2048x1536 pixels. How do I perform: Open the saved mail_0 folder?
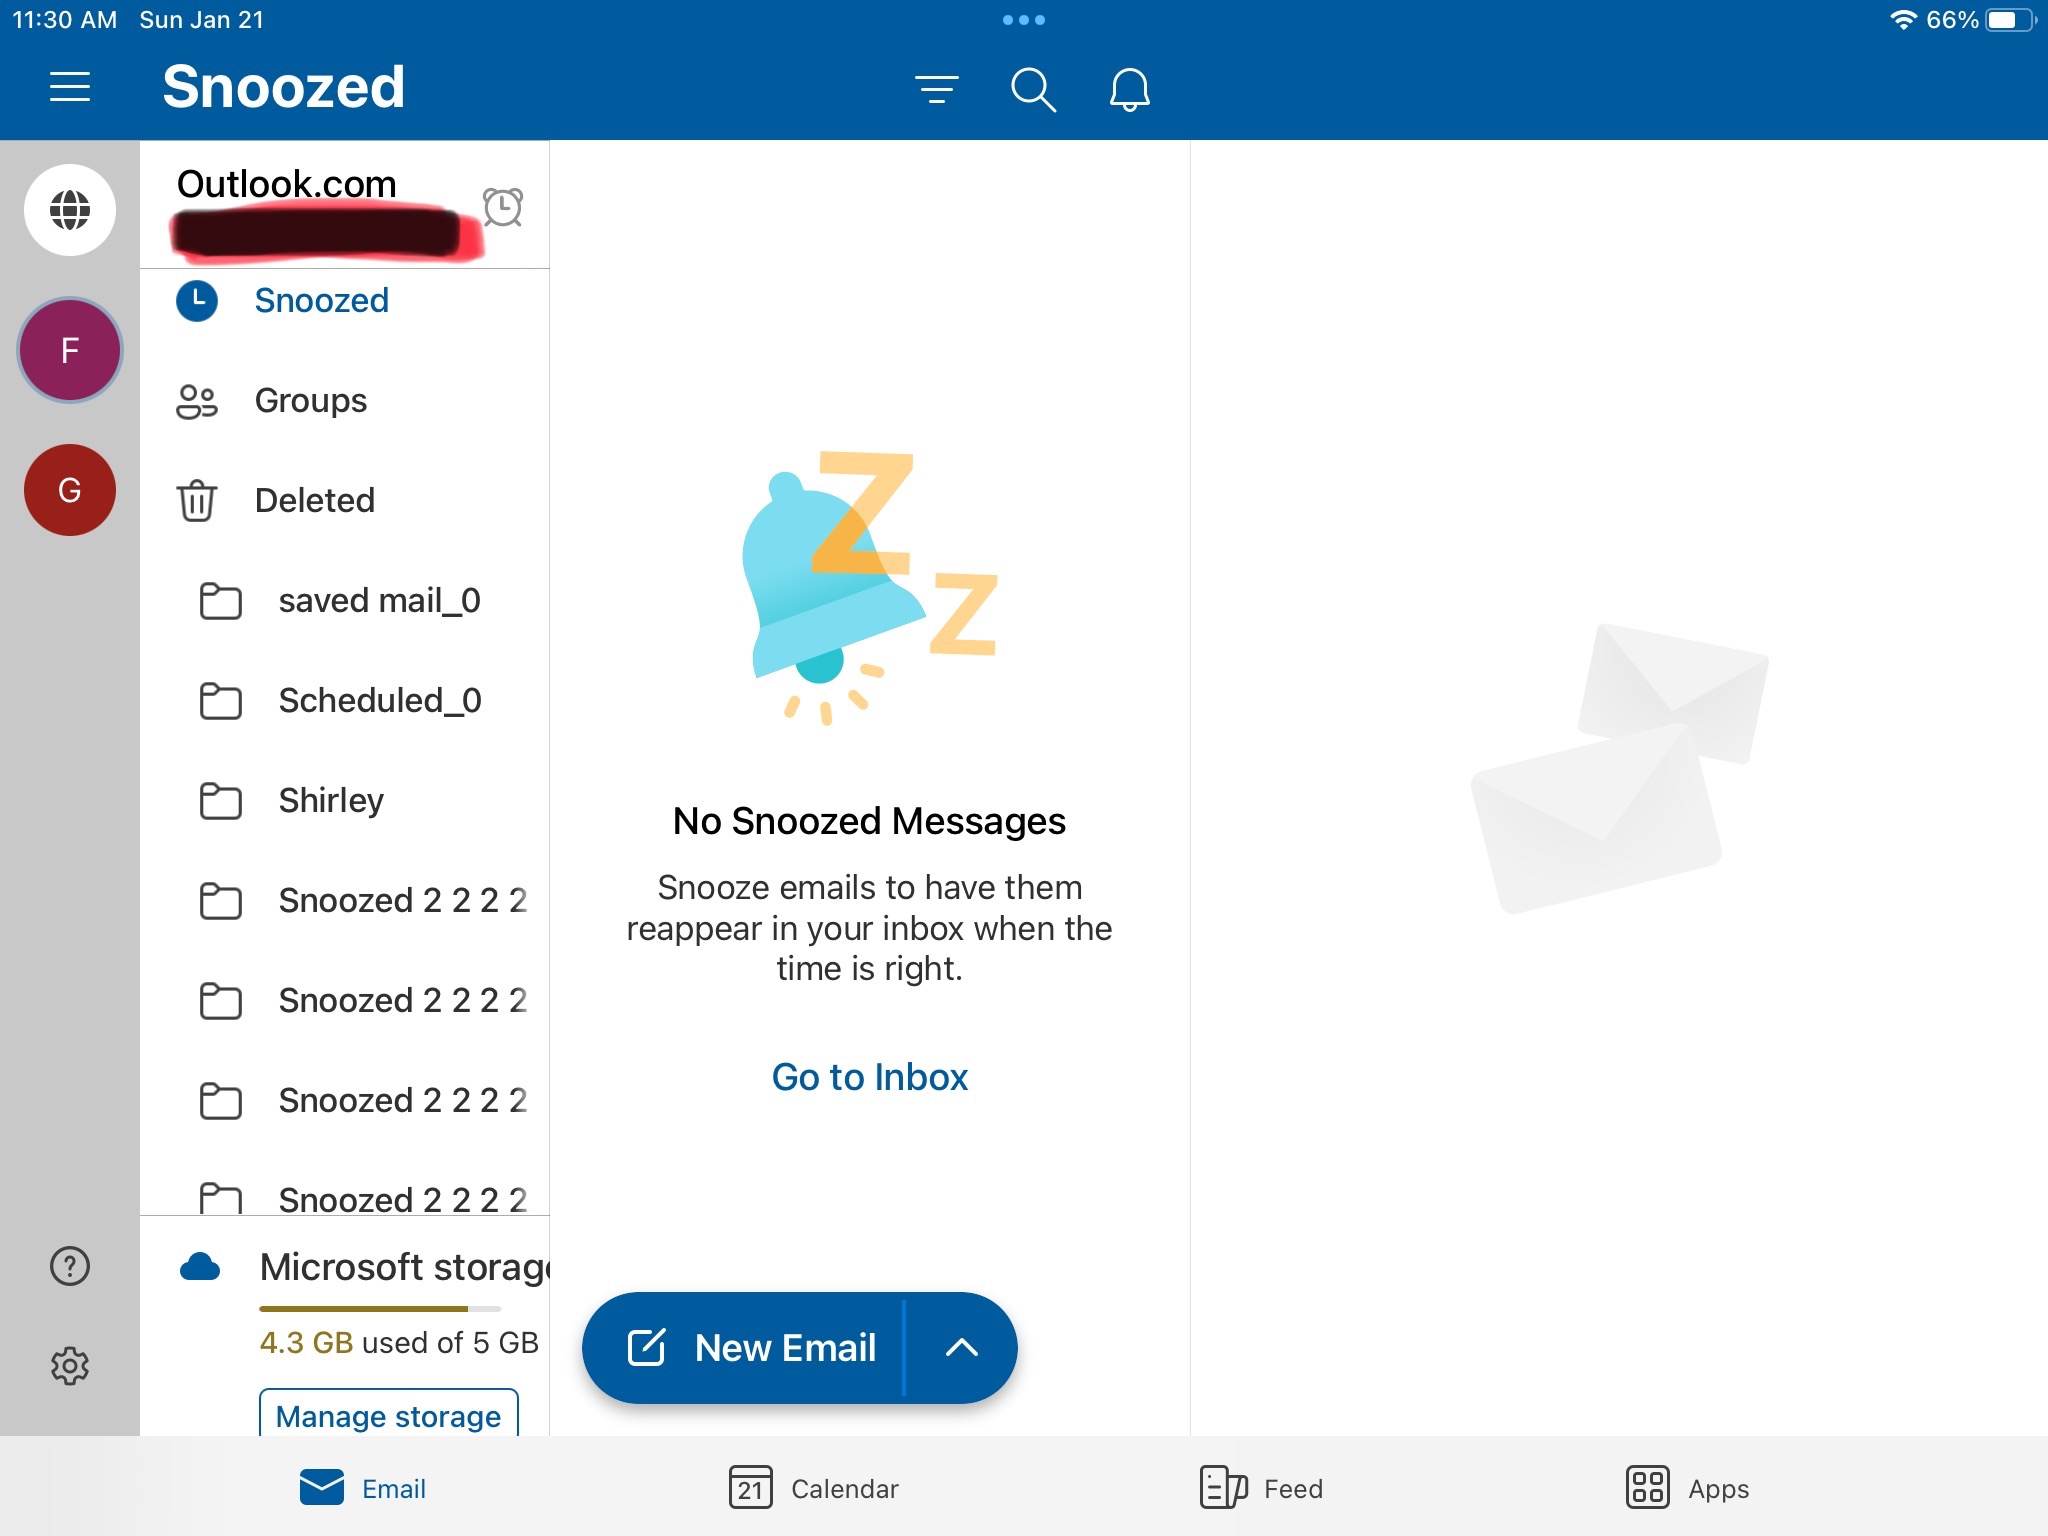pos(380,600)
